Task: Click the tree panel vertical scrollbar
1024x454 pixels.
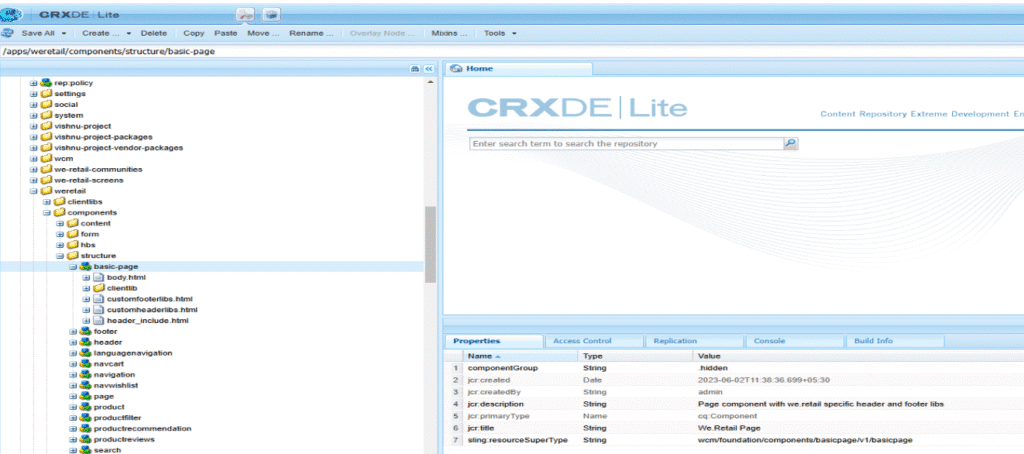Action: tap(430, 244)
